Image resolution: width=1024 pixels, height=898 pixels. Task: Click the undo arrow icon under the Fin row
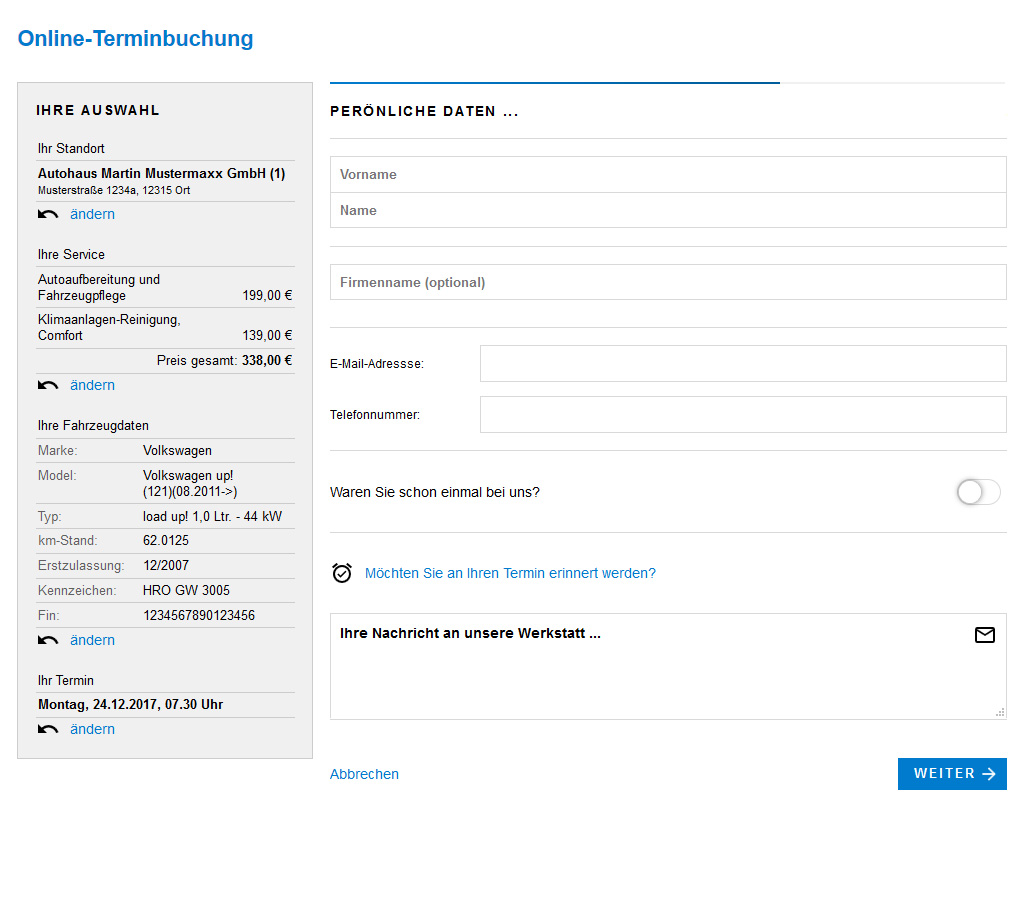pyautogui.click(x=48, y=640)
